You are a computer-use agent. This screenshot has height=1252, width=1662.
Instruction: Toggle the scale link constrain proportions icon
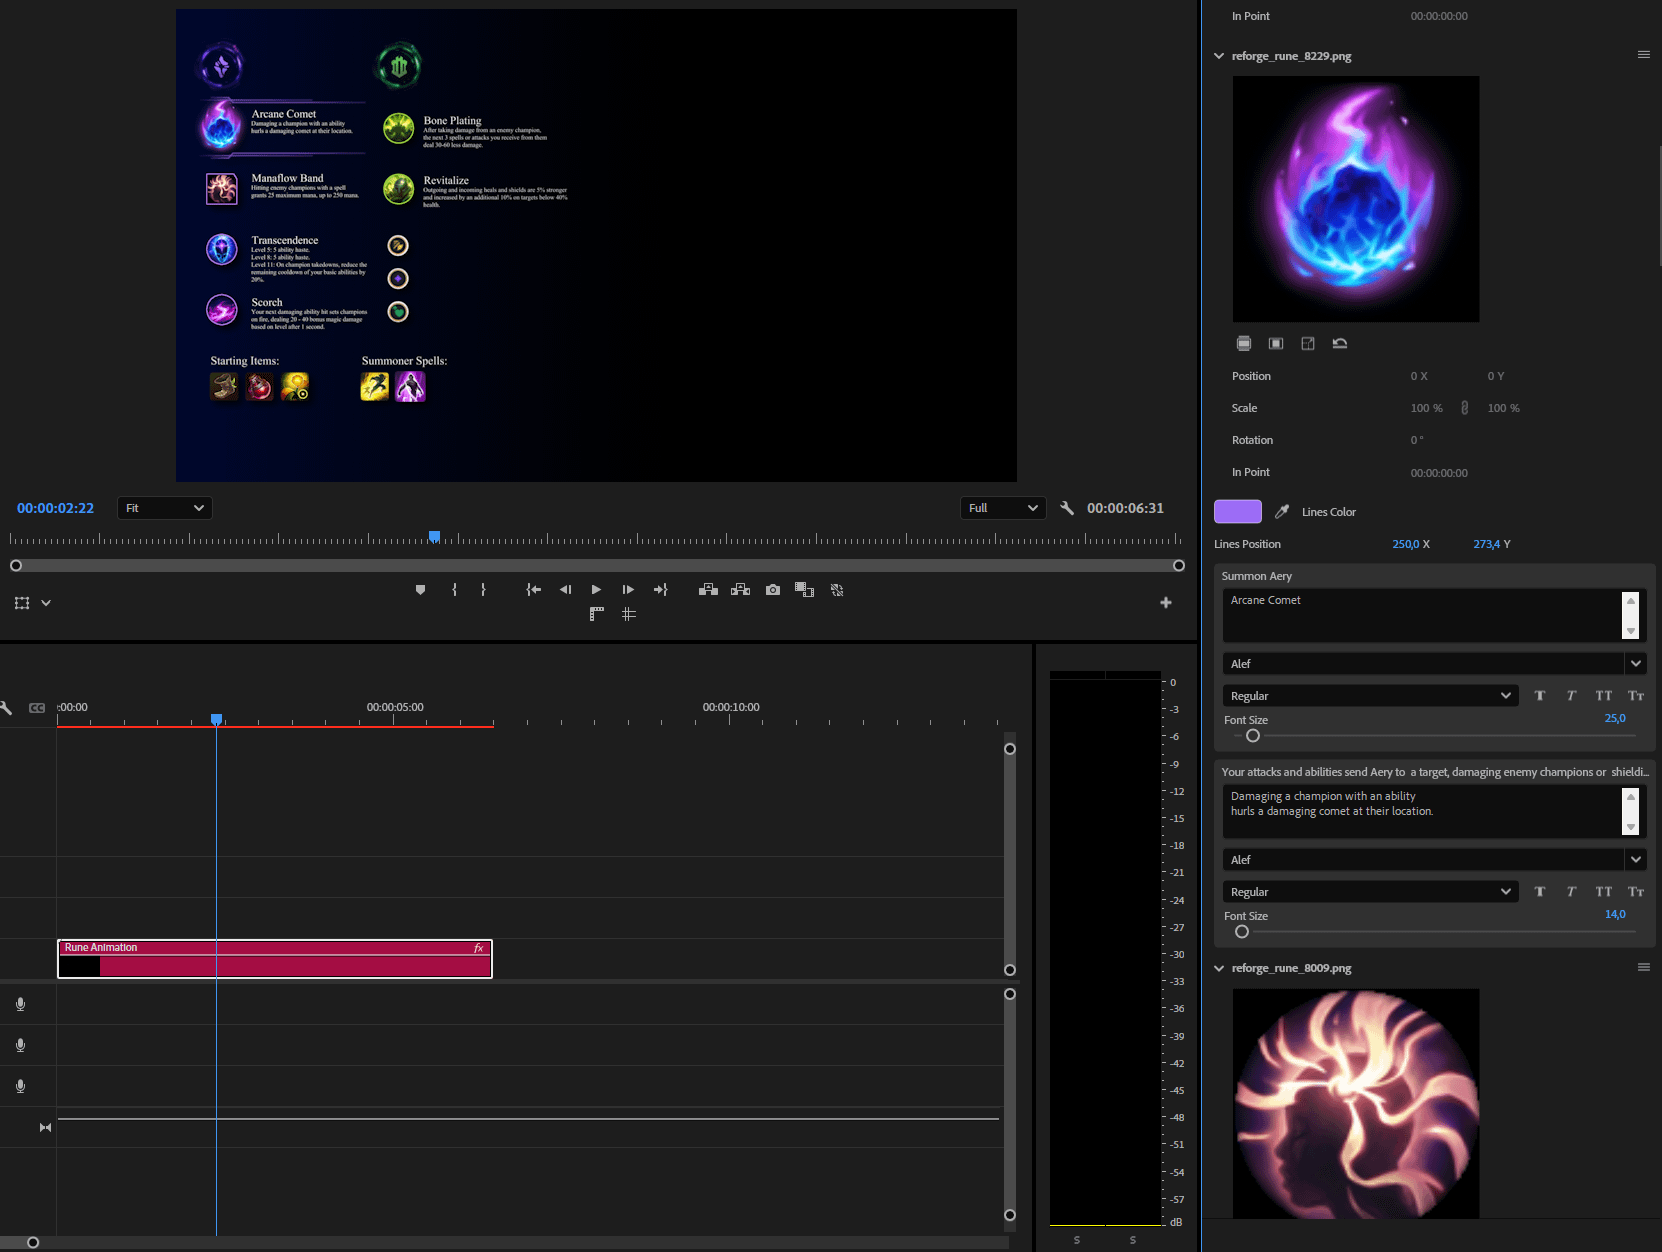pos(1465,408)
